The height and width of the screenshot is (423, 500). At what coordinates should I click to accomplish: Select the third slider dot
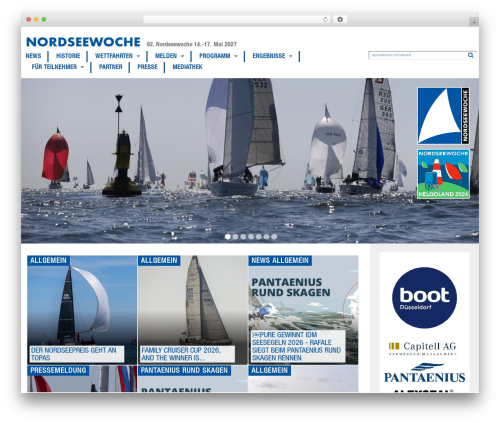[243, 236]
